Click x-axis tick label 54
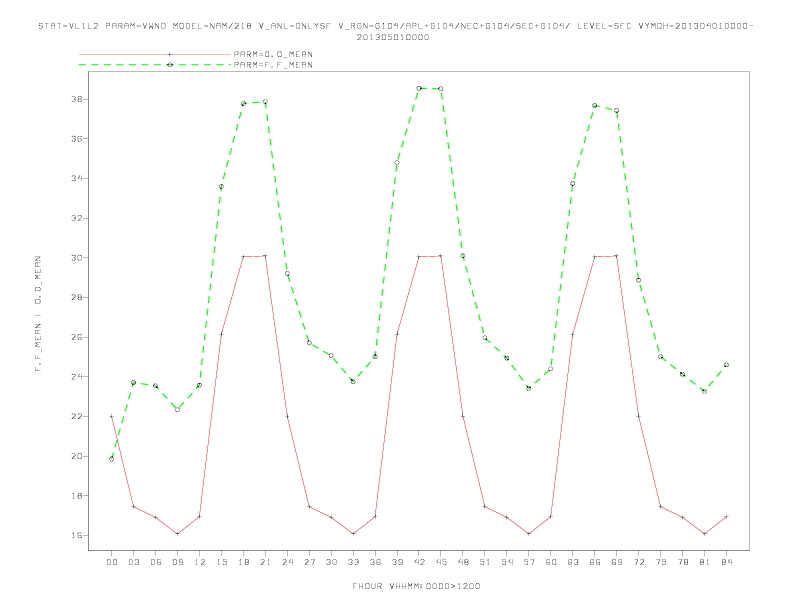Image resolution: width=792 pixels, height=612 pixels. (x=507, y=562)
